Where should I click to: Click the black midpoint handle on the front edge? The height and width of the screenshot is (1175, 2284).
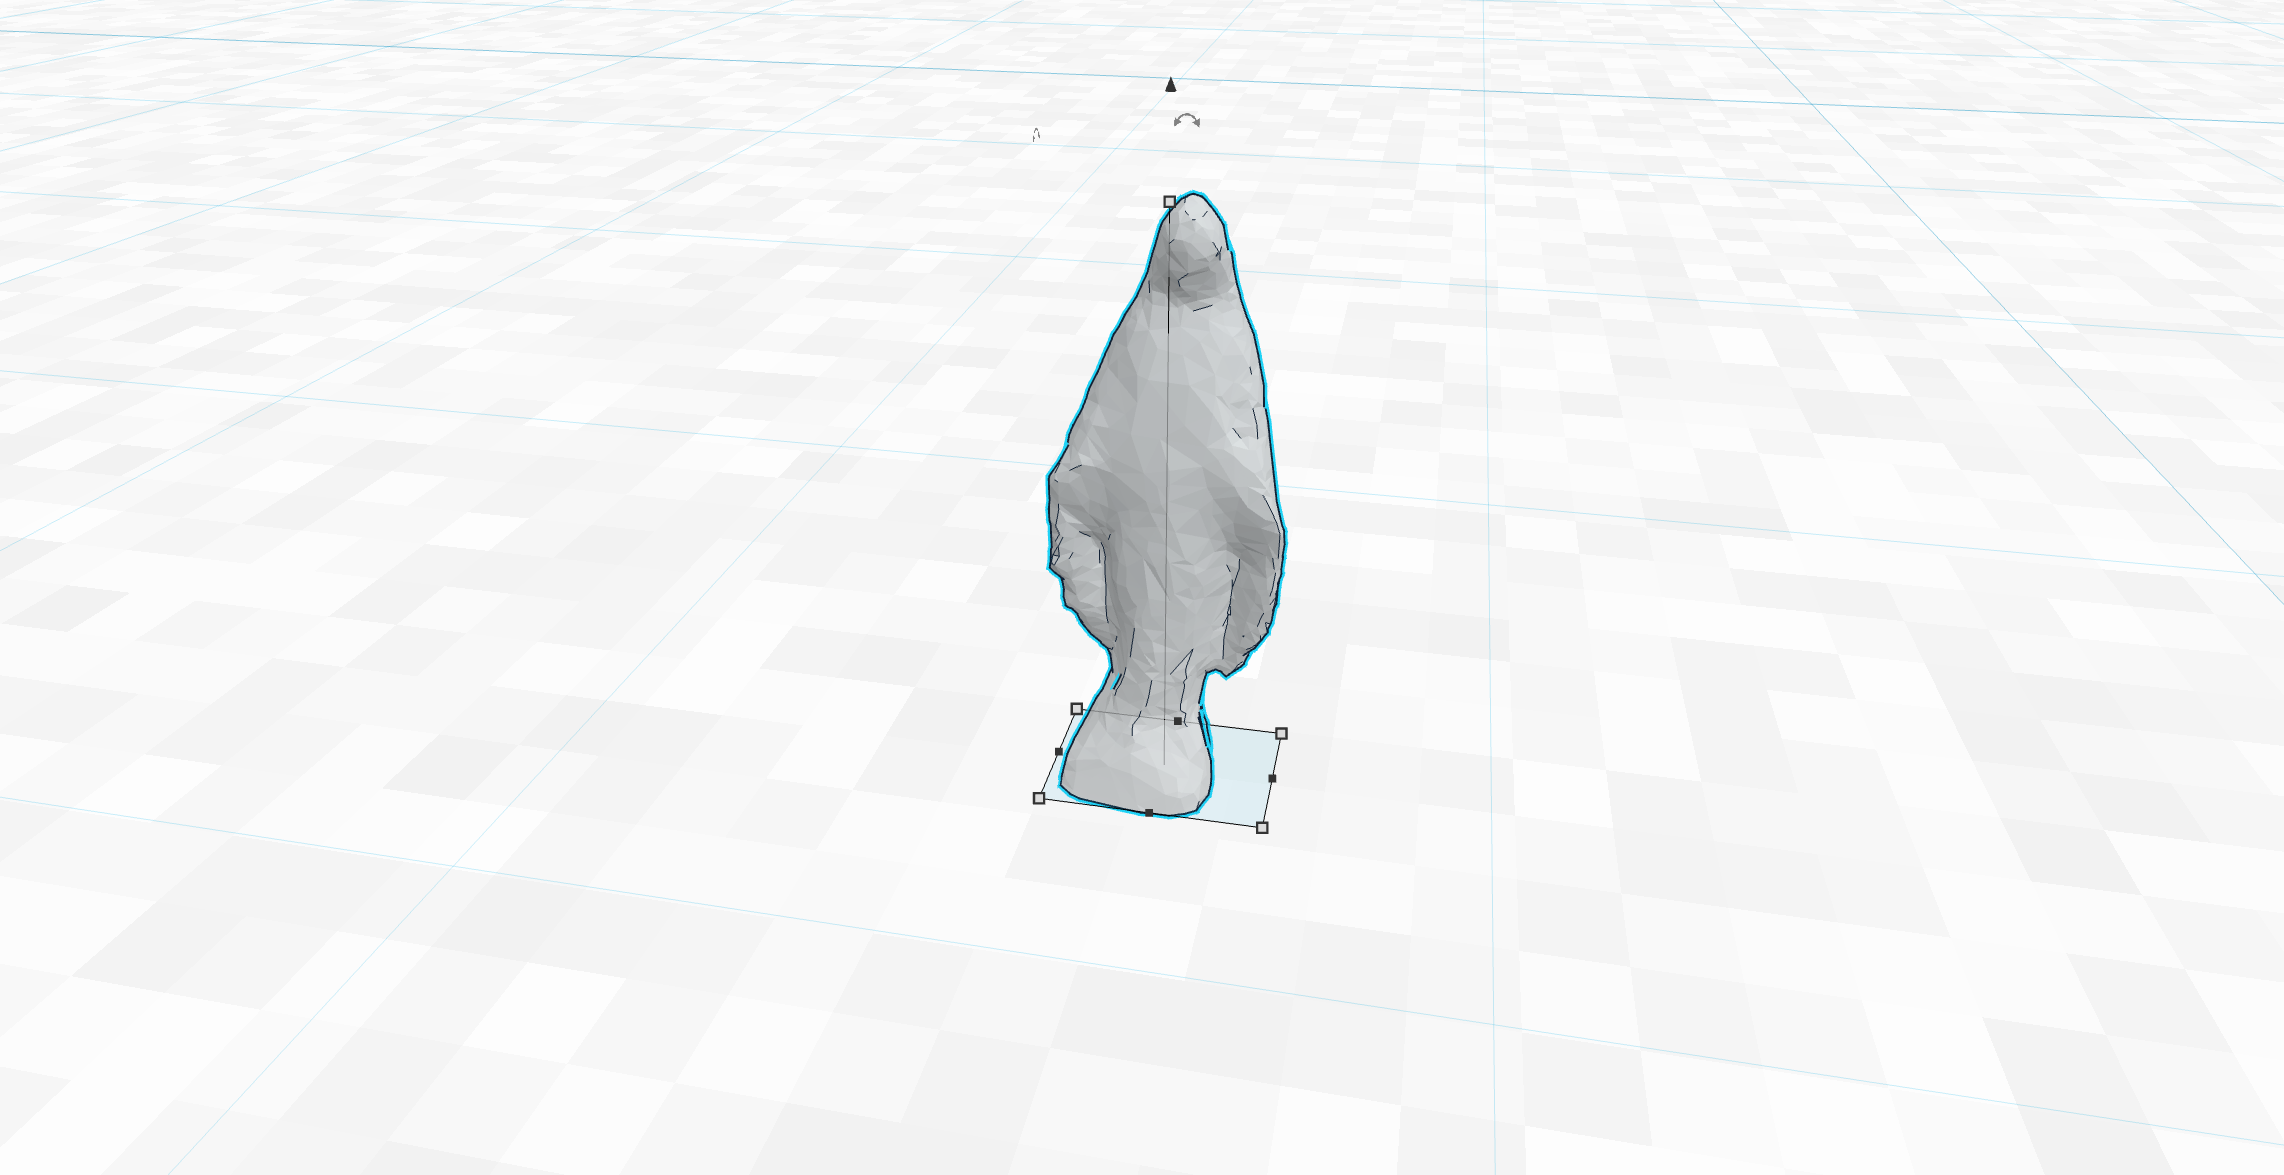[x=1149, y=812]
